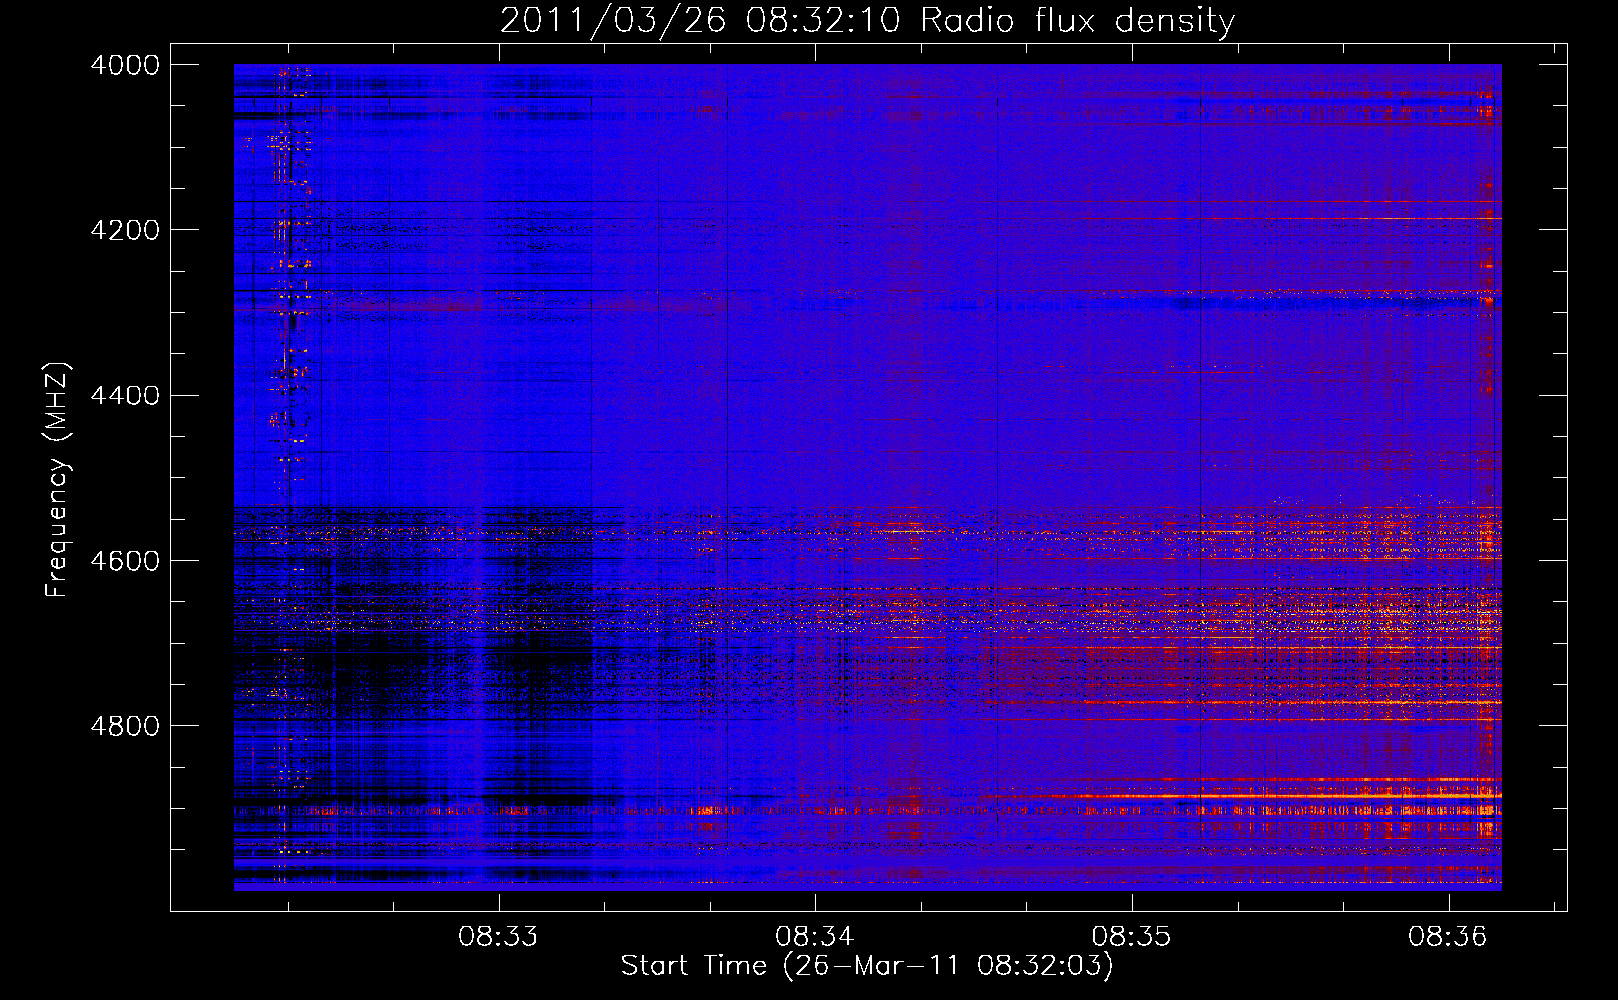Click the 'Frequency (MHZ)' y-axis label
Image resolution: width=1618 pixels, height=1000 pixels.
(x=57, y=480)
